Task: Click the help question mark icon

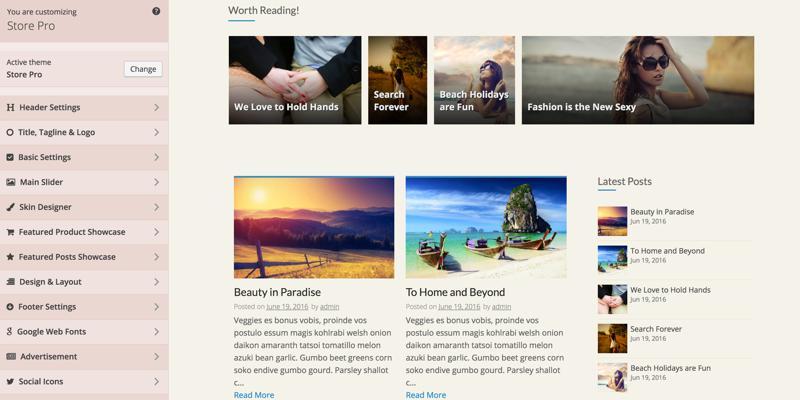Action: (x=156, y=11)
